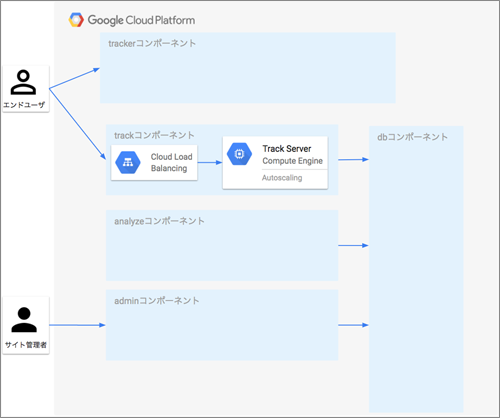
Task: Click the エンドユーザ outlined person icon
Action: tap(23, 82)
